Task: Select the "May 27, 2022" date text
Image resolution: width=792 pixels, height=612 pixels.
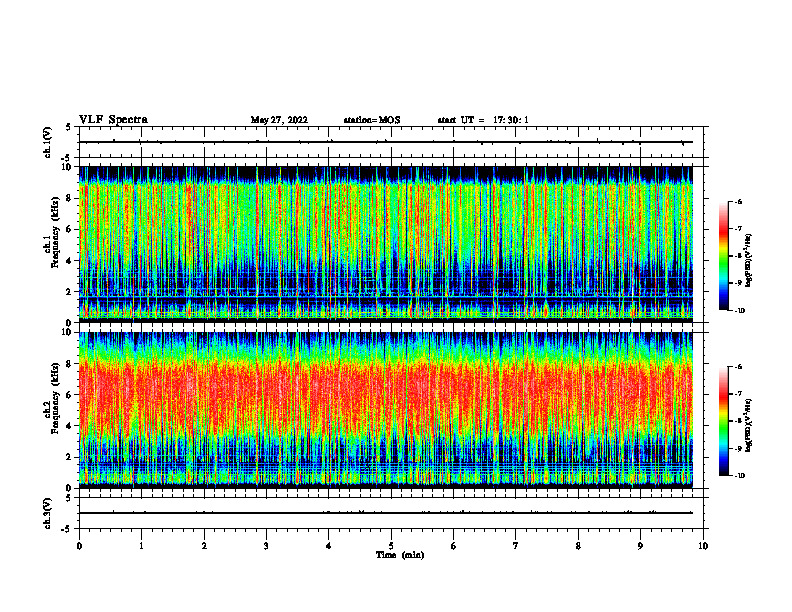Action: click(279, 120)
